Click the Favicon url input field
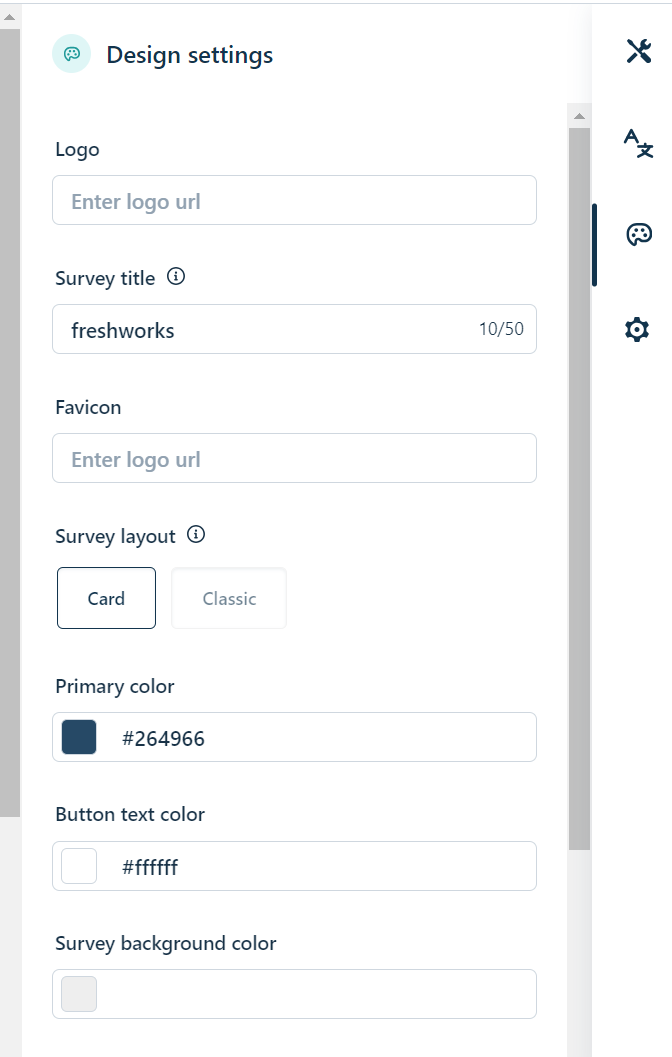Screen dimensions: 672x1057 [294, 459]
